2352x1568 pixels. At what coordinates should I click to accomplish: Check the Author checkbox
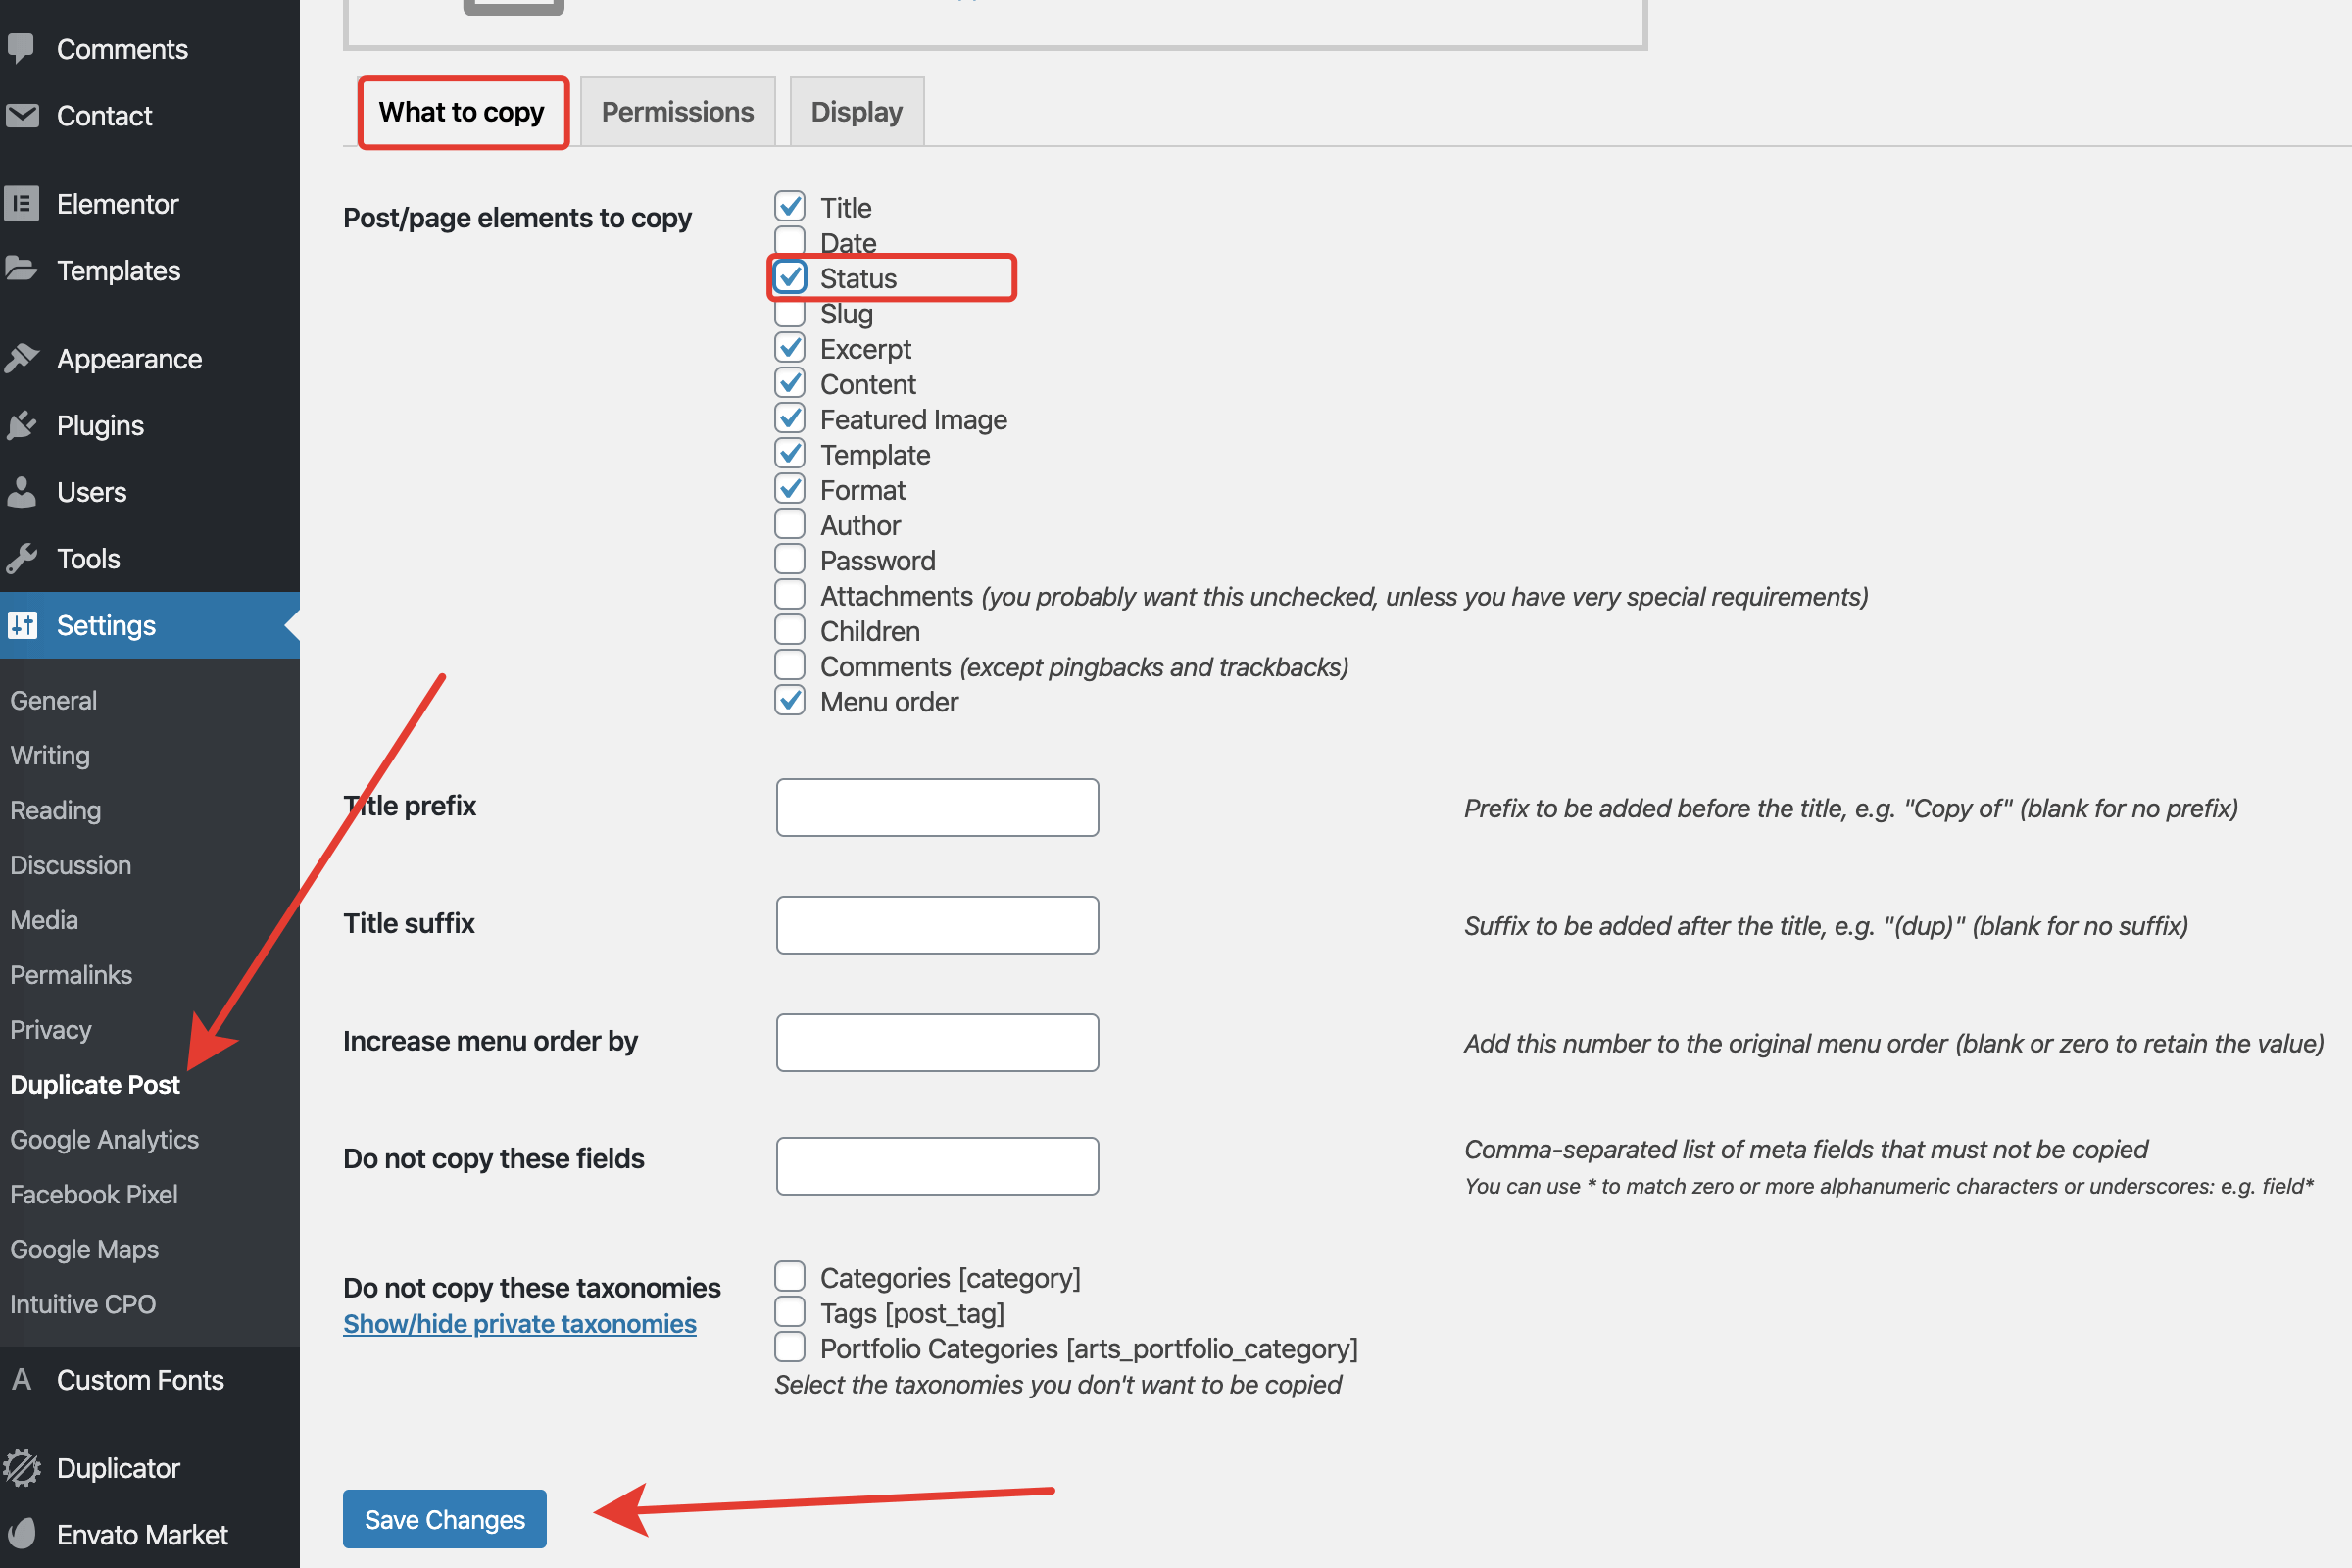click(790, 524)
